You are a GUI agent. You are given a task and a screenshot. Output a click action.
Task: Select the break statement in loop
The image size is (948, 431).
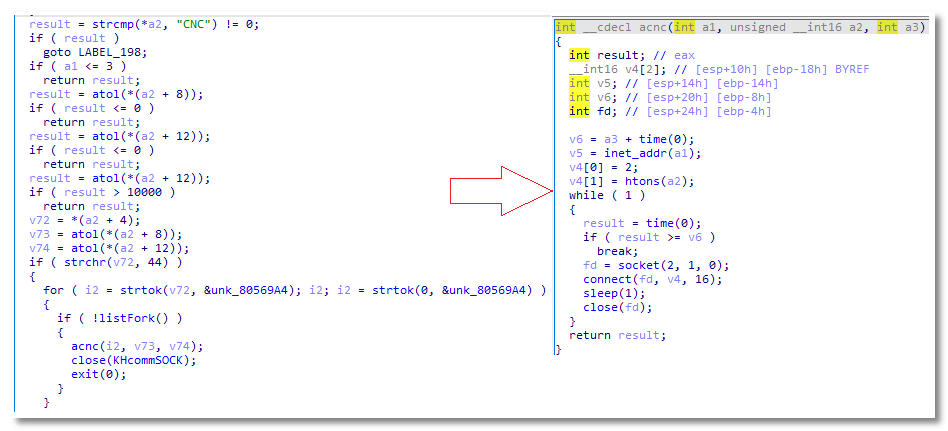[x=616, y=251]
